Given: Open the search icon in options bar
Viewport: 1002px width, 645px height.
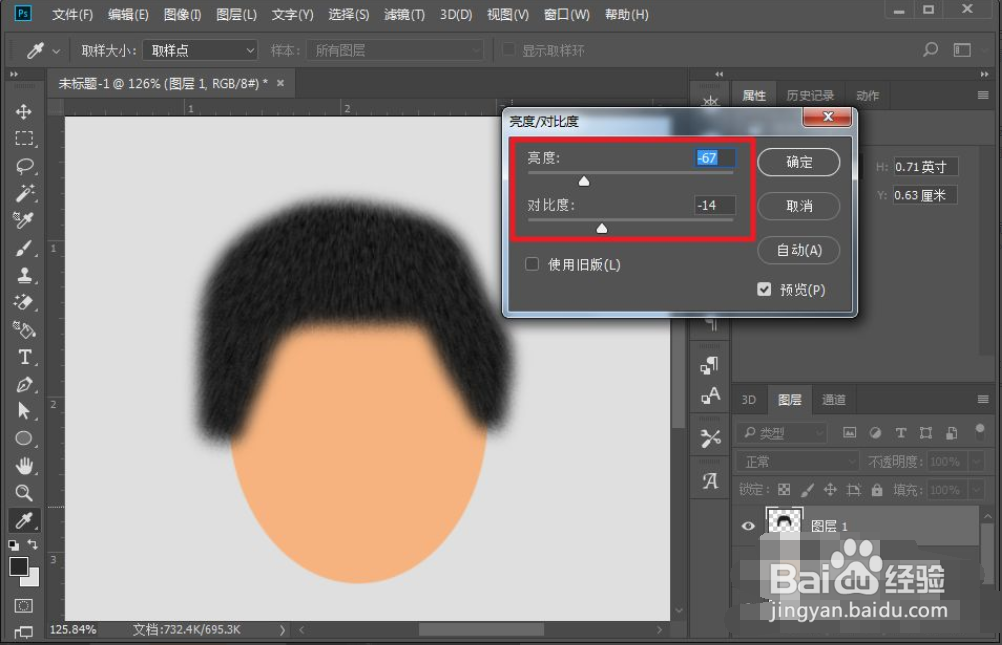Looking at the screenshot, I should tap(930, 50).
